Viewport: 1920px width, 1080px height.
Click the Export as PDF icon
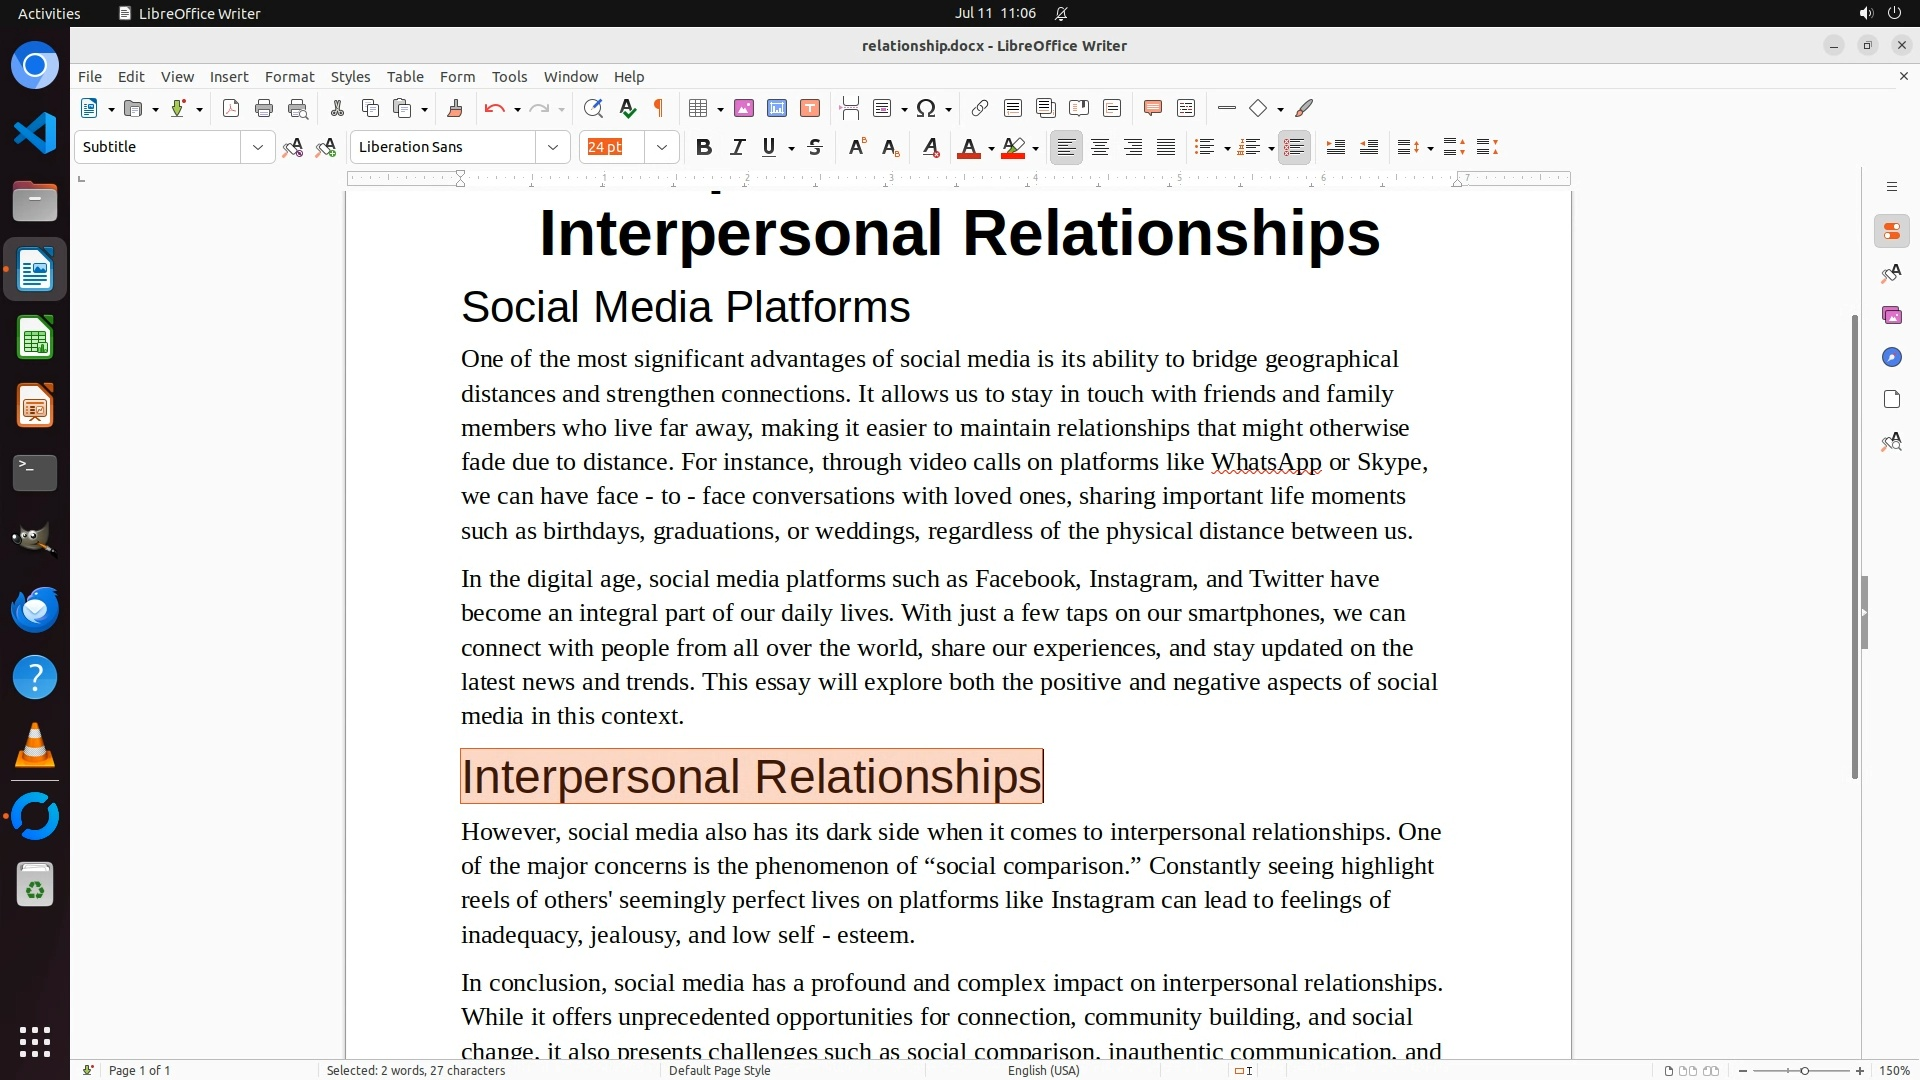[x=231, y=109]
